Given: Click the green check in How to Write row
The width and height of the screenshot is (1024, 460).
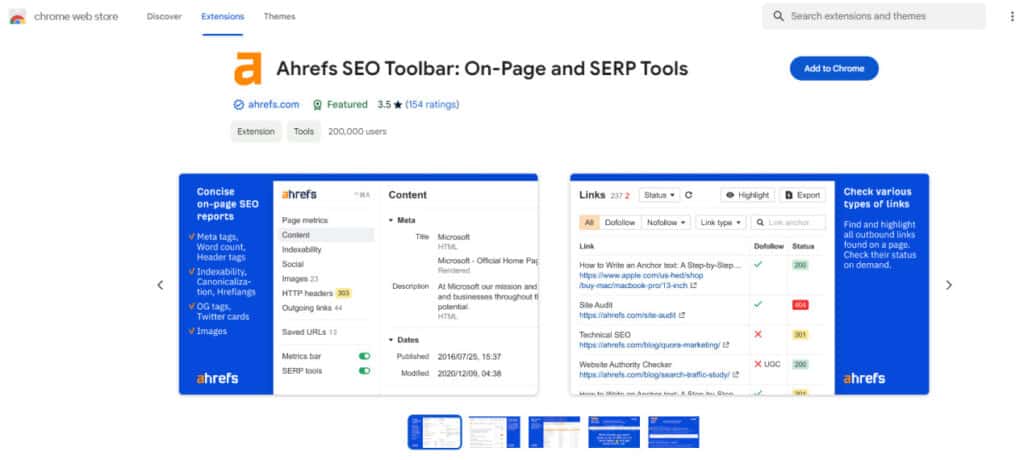Looking at the screenshot, I should pos(758,265).
